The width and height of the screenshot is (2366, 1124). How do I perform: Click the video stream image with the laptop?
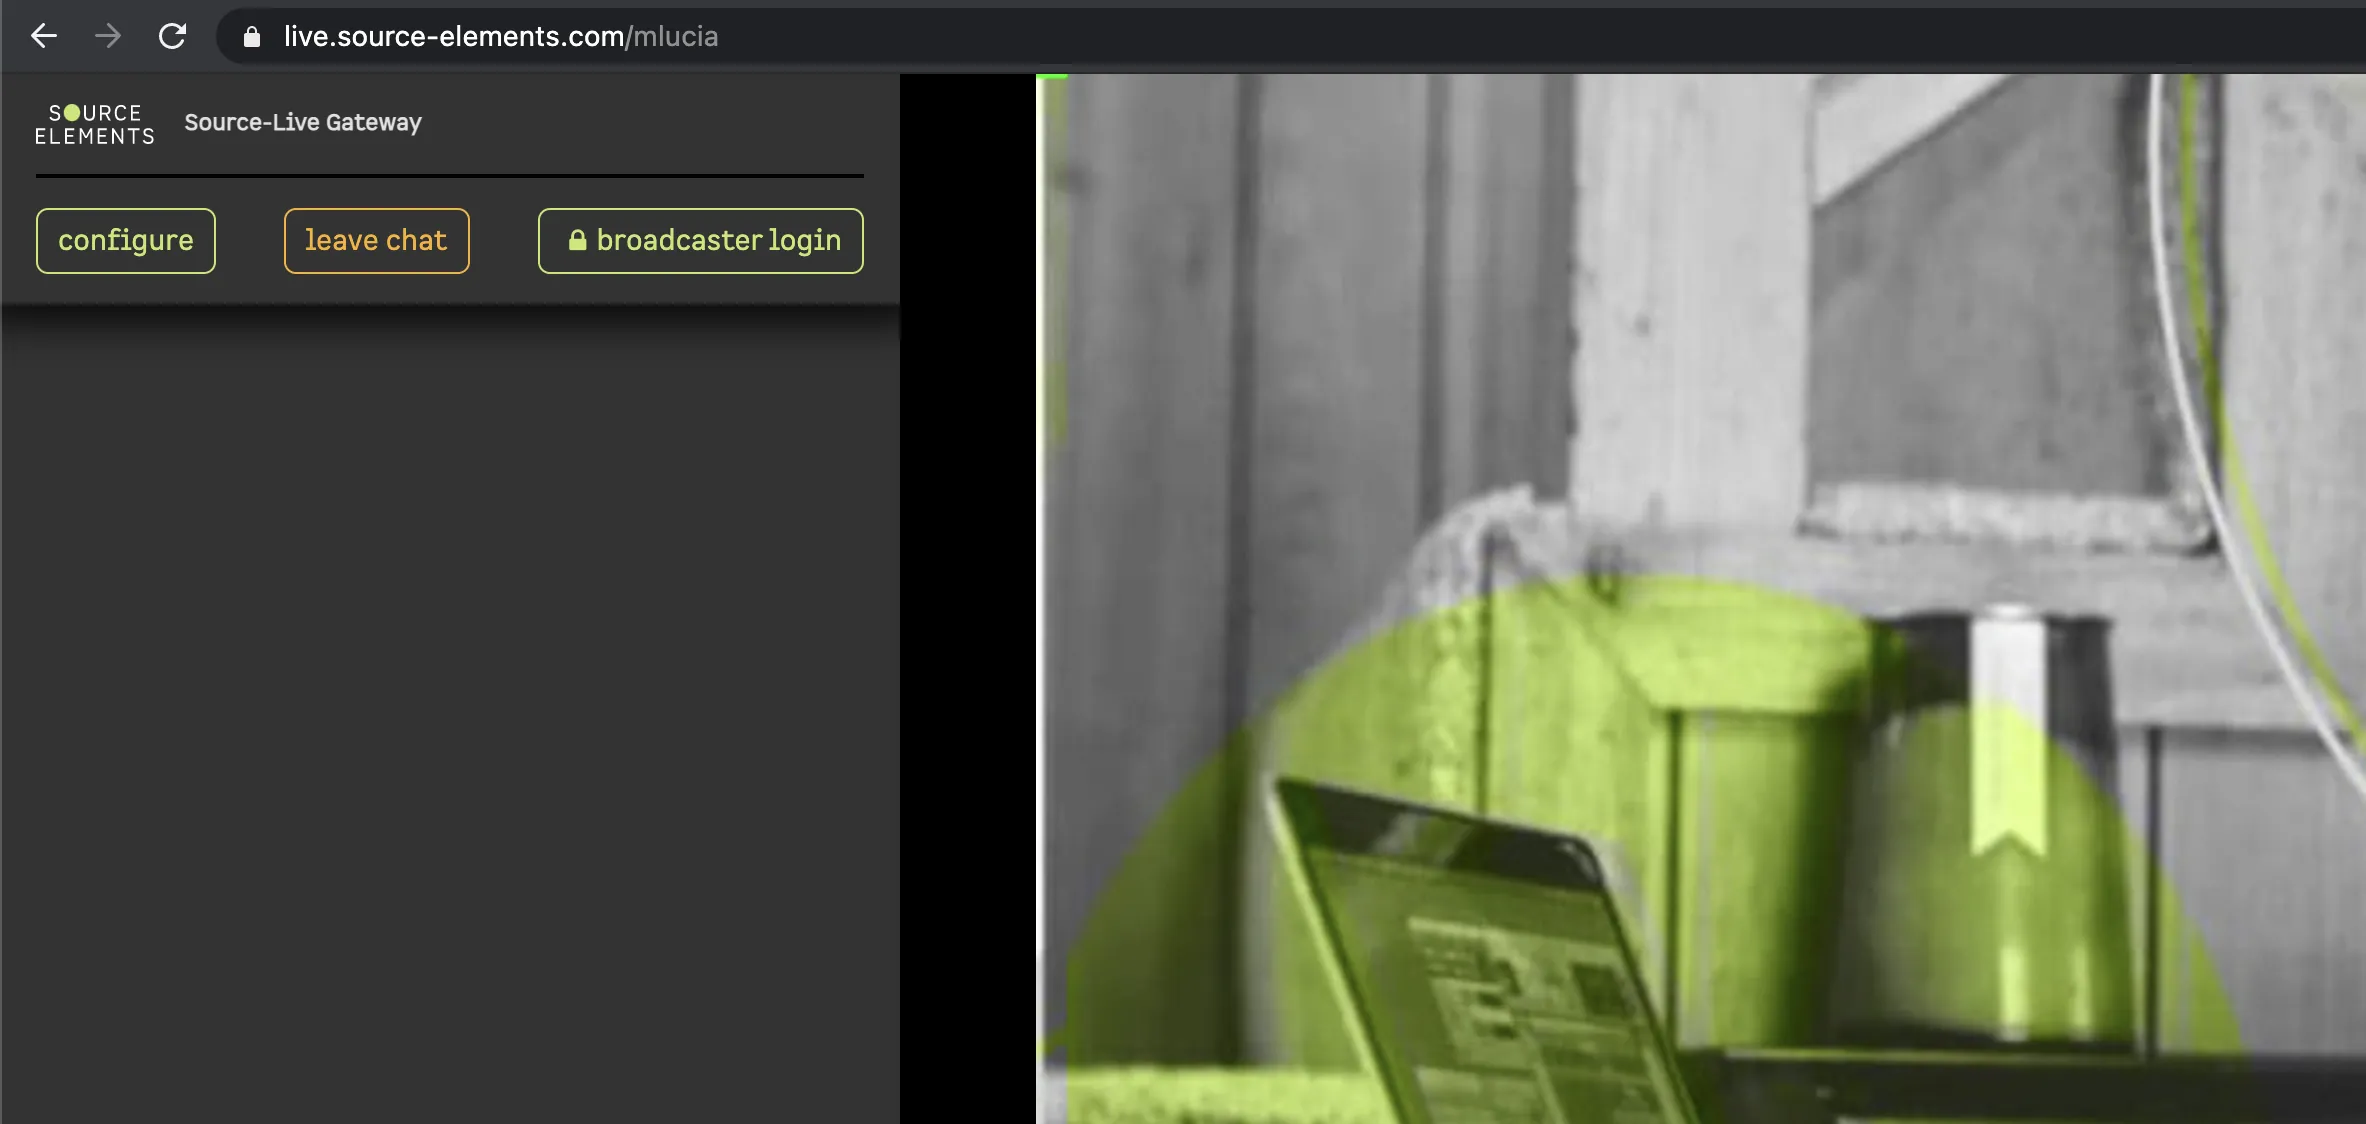pyautogui.click(x=1701, y=599)
